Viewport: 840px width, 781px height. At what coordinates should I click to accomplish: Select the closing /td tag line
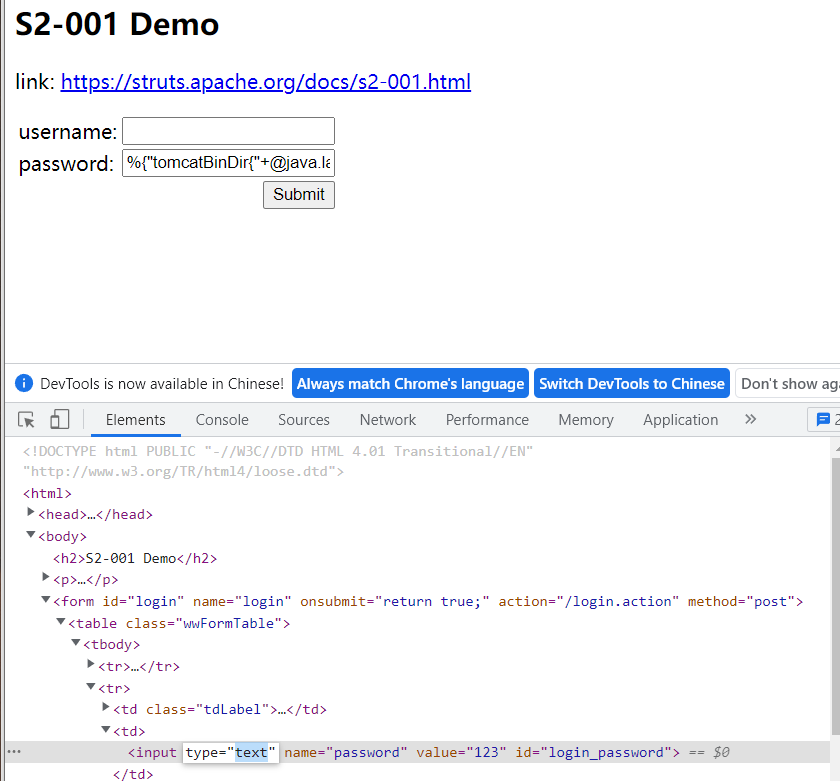pyautogui.click(x=133, y=774)
